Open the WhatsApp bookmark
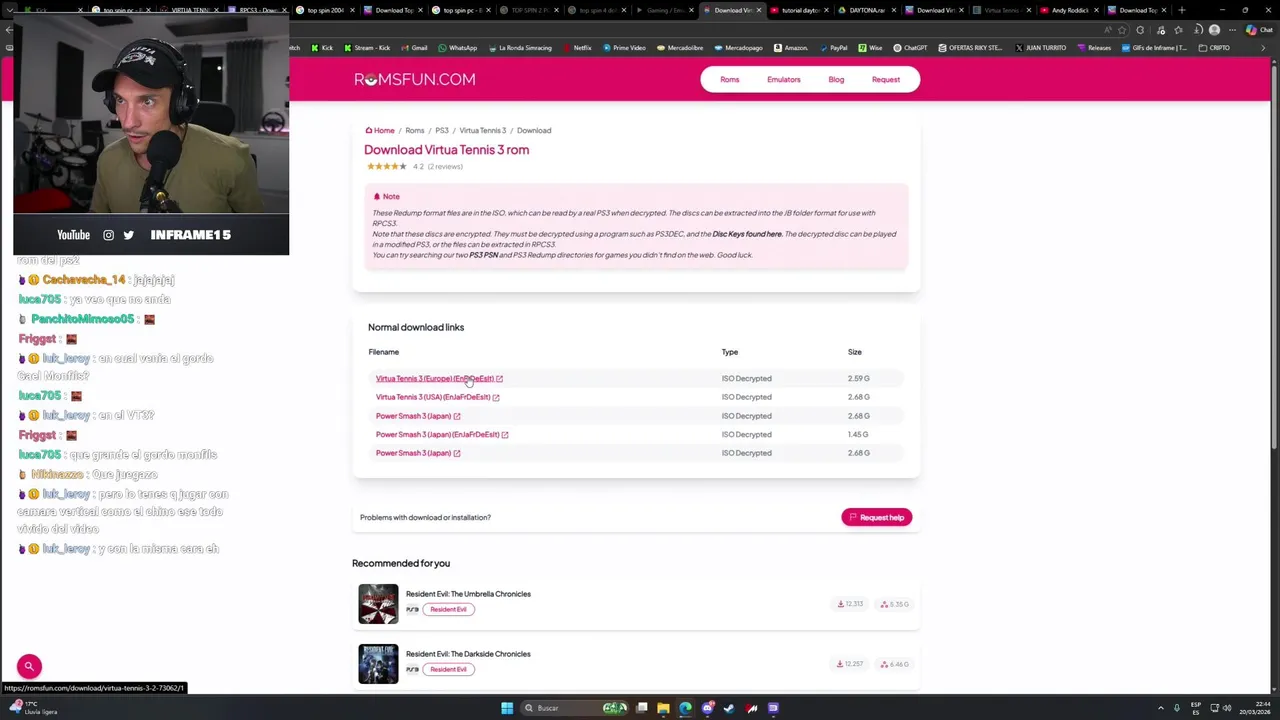The image size is (1280, 720). 457,48
